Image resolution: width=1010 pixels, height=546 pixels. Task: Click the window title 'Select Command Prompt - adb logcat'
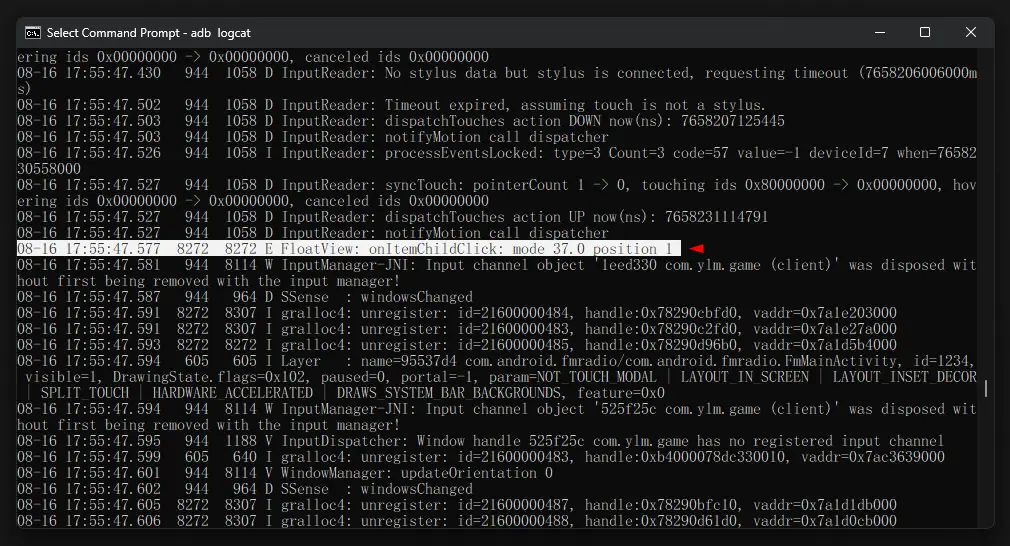point(148,33)
